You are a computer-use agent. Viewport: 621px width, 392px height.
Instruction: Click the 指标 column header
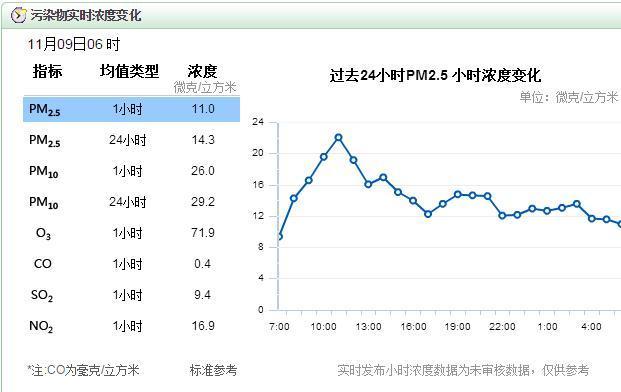click(x=47, y=72)
